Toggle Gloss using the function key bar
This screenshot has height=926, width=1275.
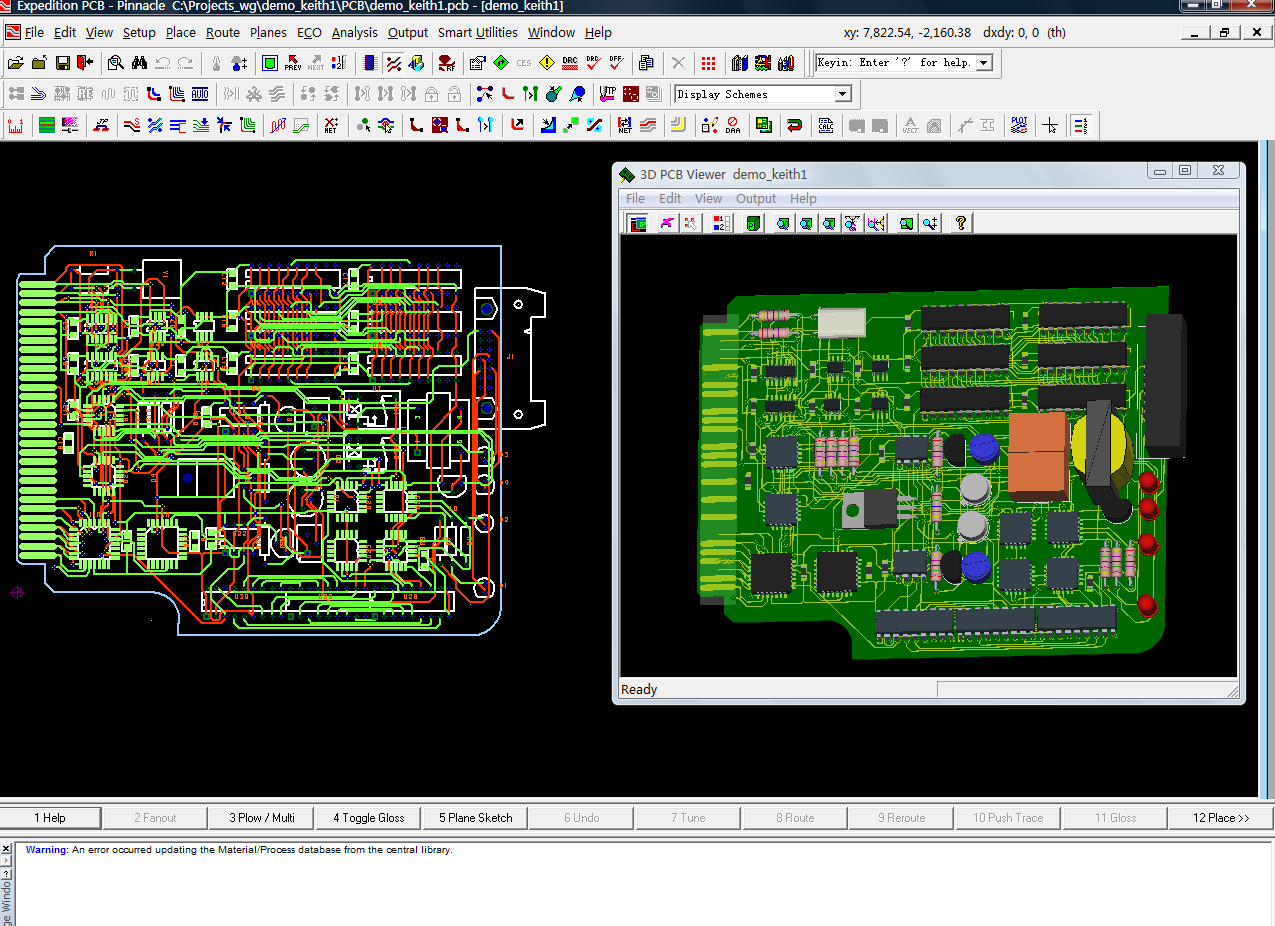(x=367, y=817)
